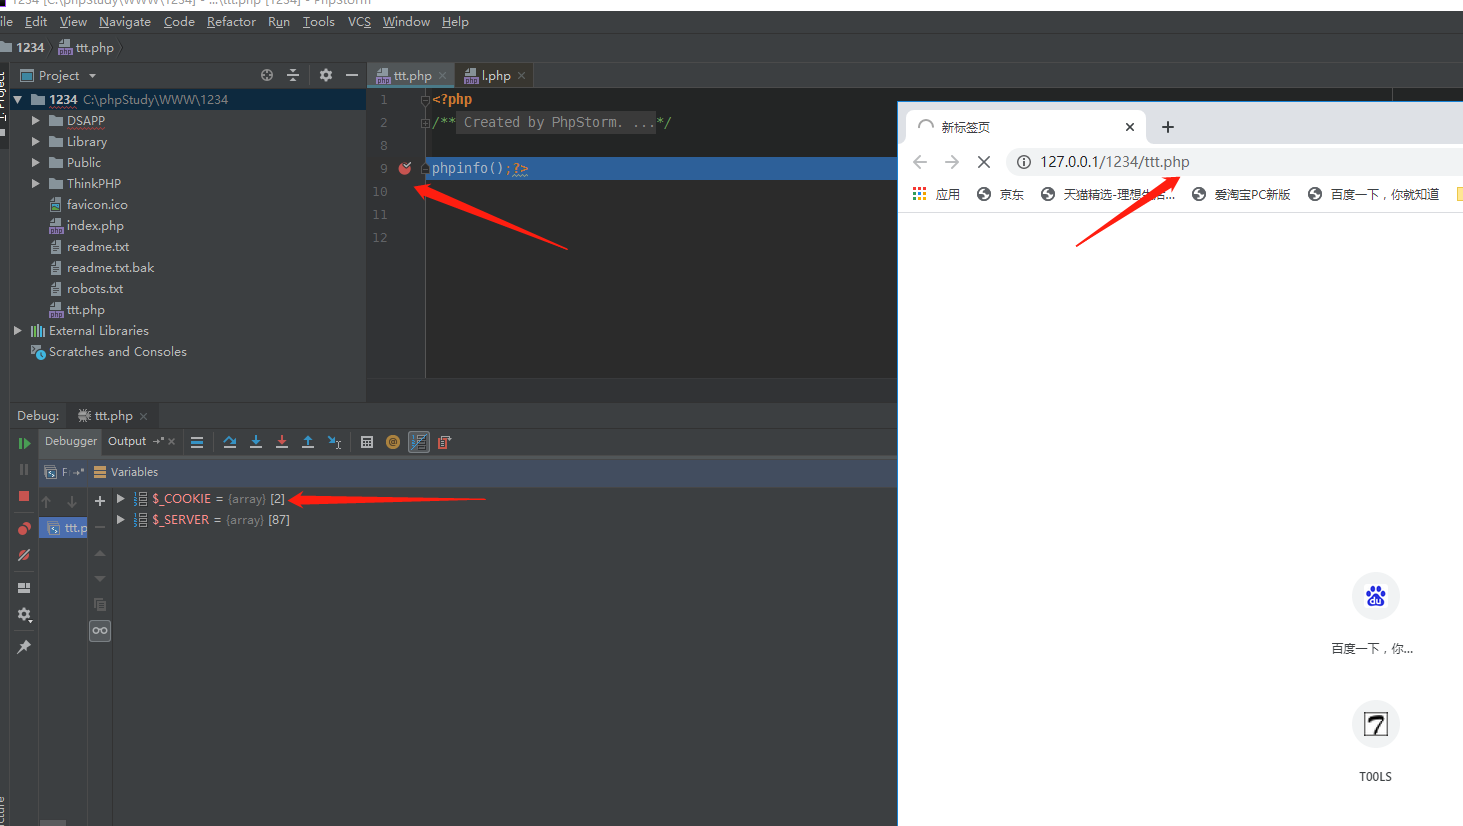Click the browser Back arrow
Viewport: 1463px width, 826px height.
point(920,161)
